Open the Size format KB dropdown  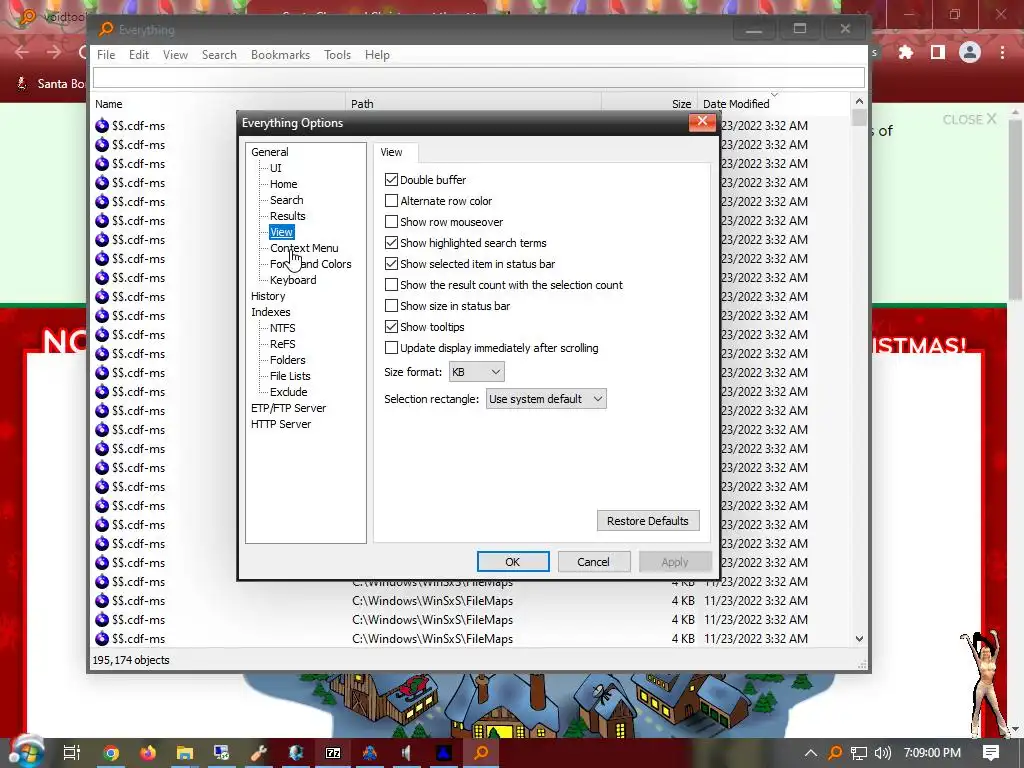[x=477, y=372]
